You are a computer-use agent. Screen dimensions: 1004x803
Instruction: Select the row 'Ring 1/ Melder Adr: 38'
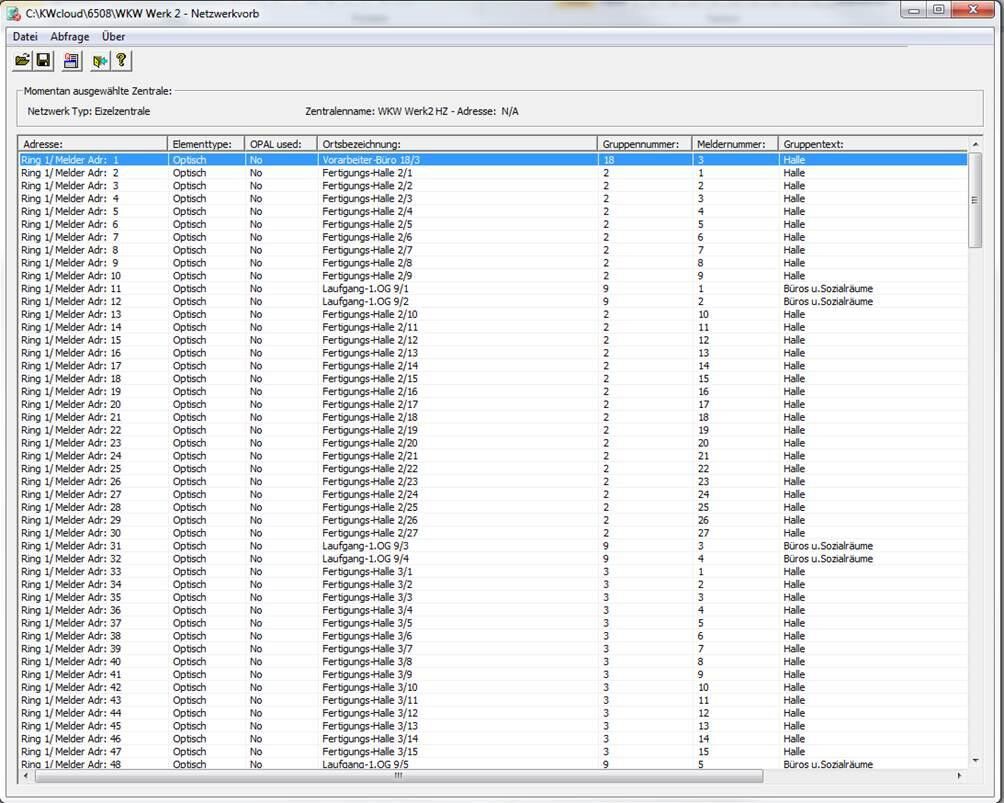point(493,636)
